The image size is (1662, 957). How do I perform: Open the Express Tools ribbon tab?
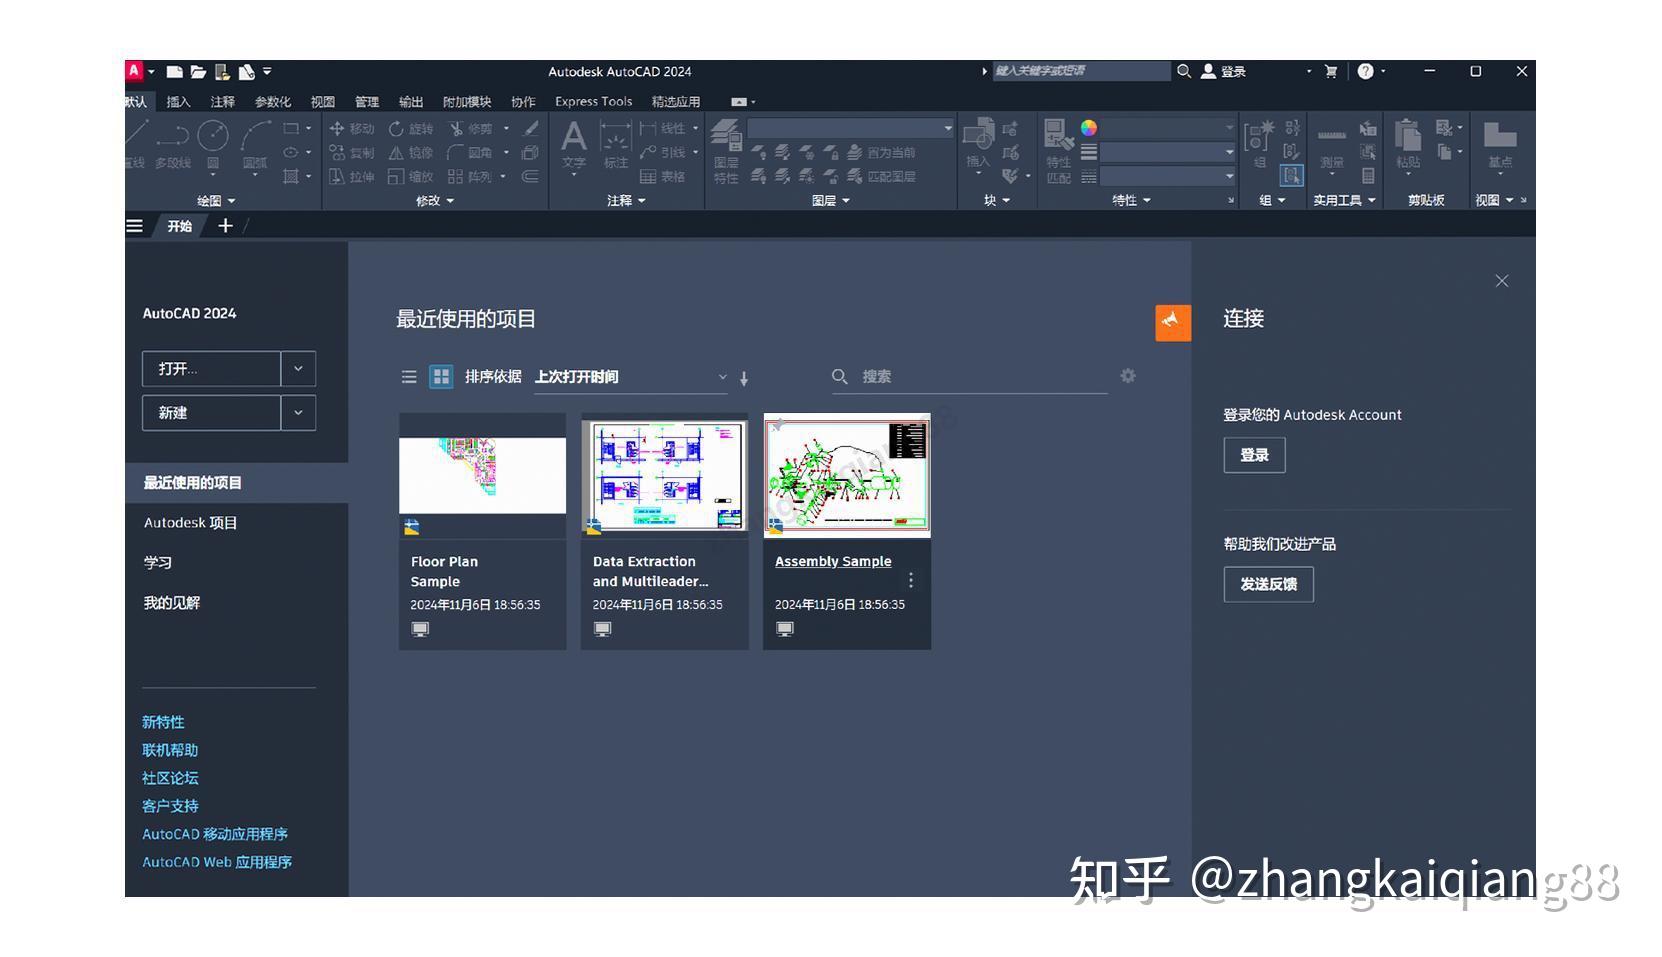pyautogui.click(x=594, y=102)
